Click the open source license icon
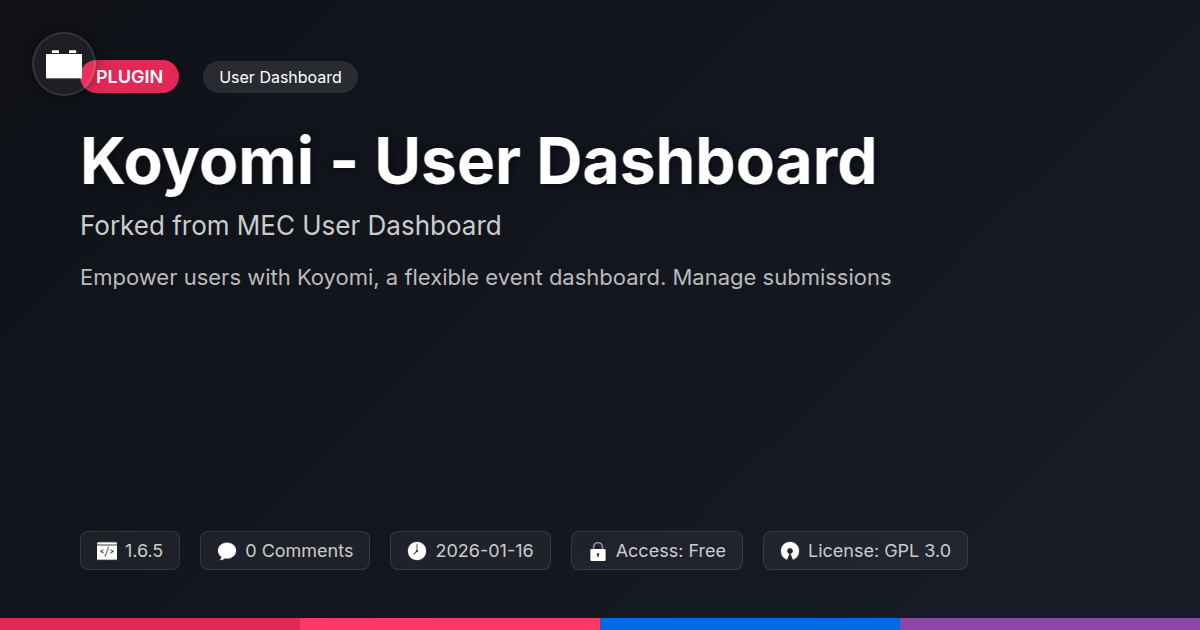Viewport: 1200px width, 630px height. coord(790,551)
